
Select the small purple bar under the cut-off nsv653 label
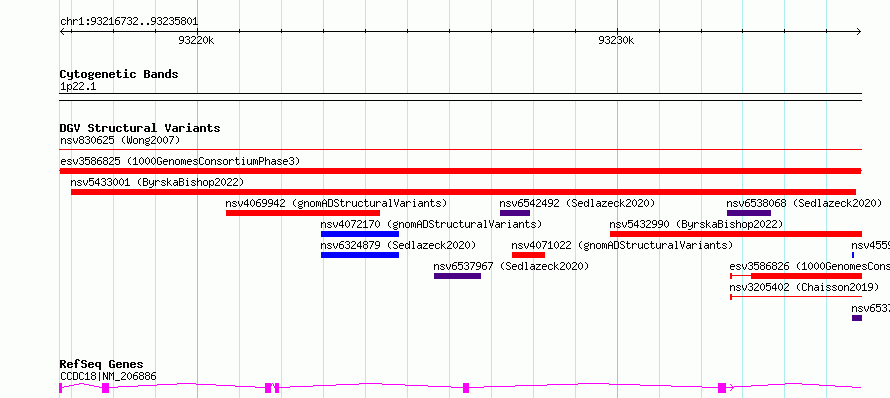[x=857, y=318]
